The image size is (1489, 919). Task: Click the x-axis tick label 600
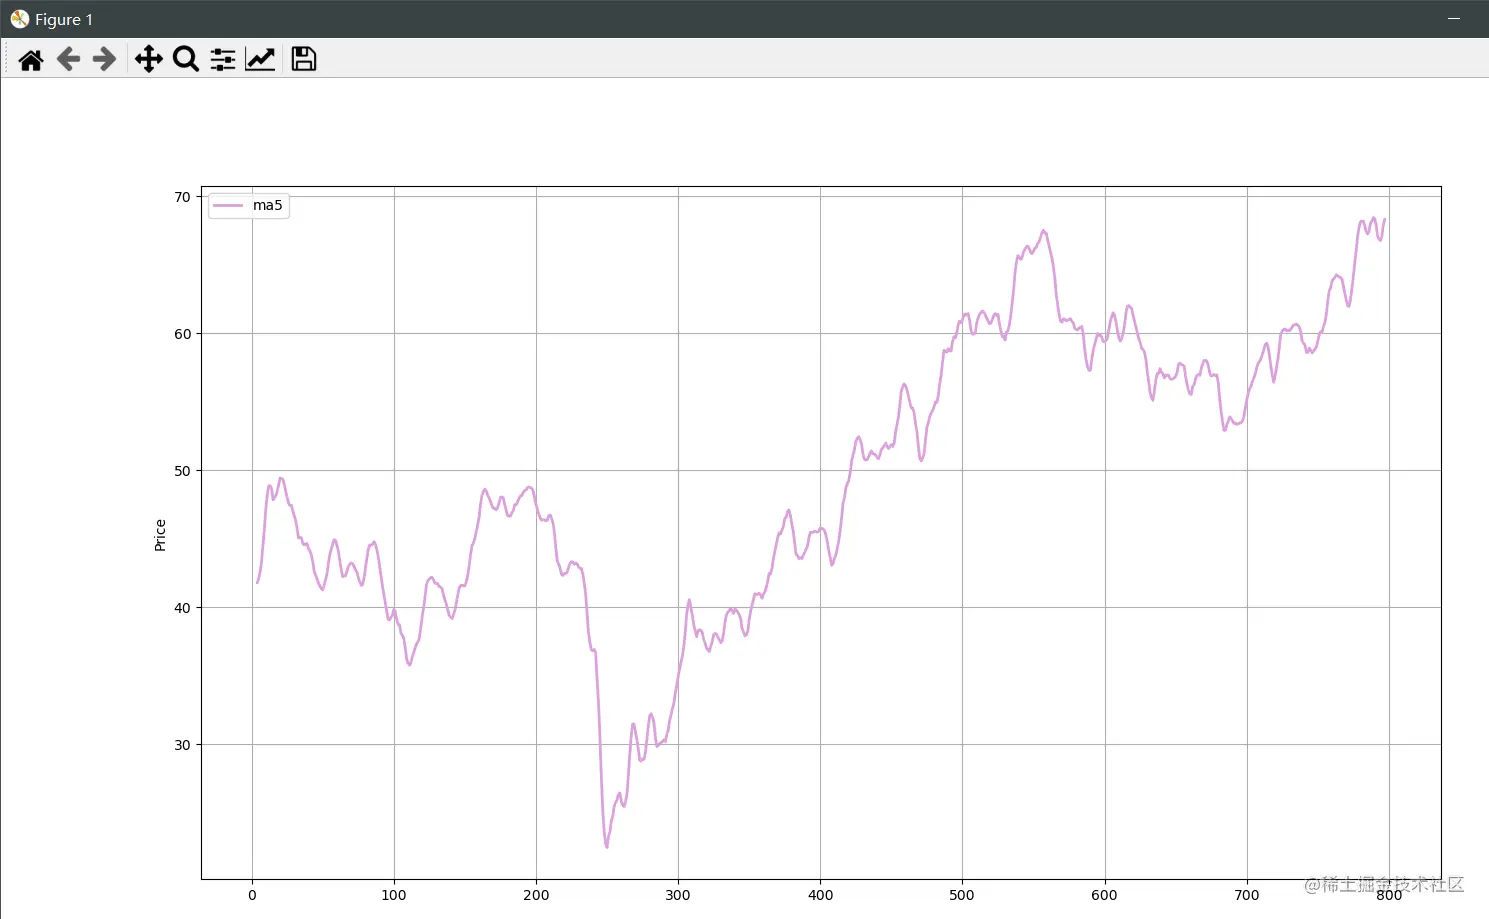coord(1104,895)
